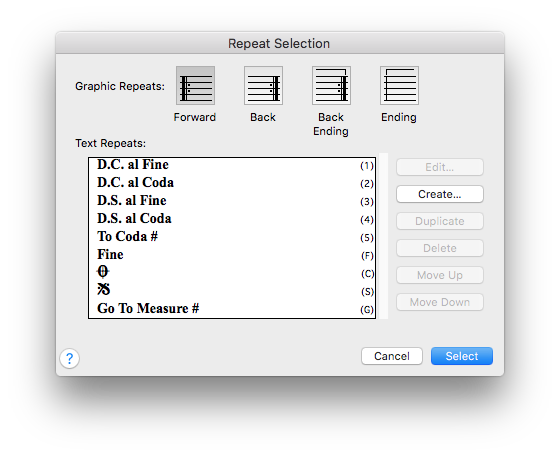Select the Ending bracket graphic icon
This screenshot has height=456, width=560.
(399, 85)
